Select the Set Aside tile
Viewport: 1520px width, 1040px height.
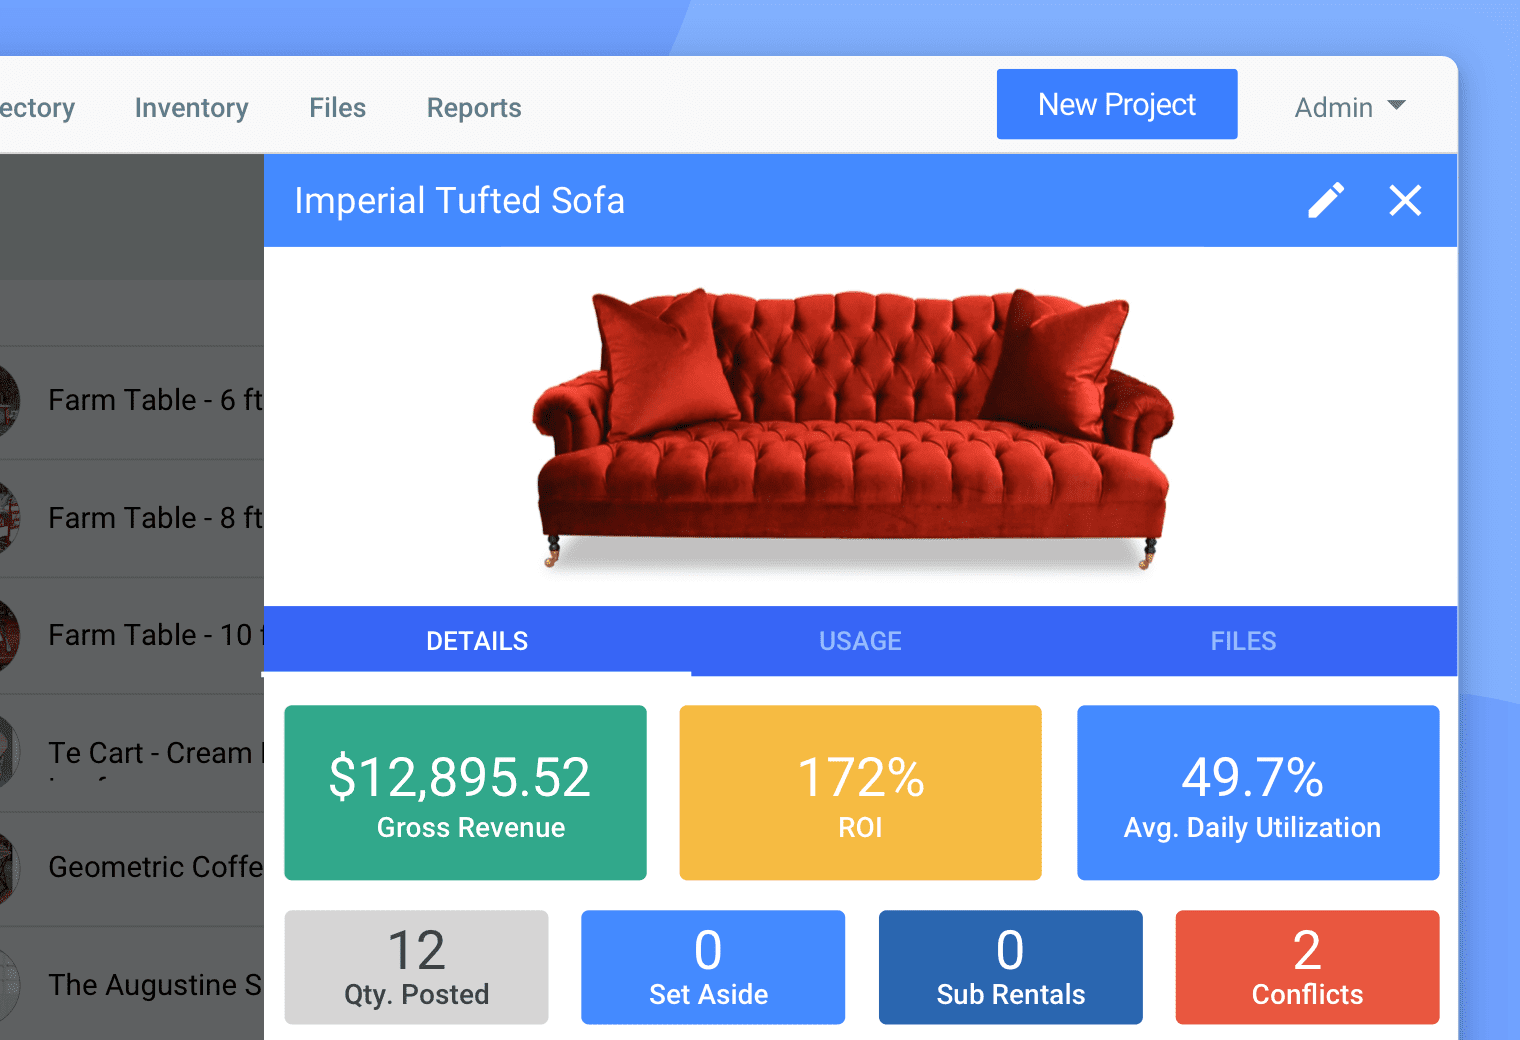[713, 967]
